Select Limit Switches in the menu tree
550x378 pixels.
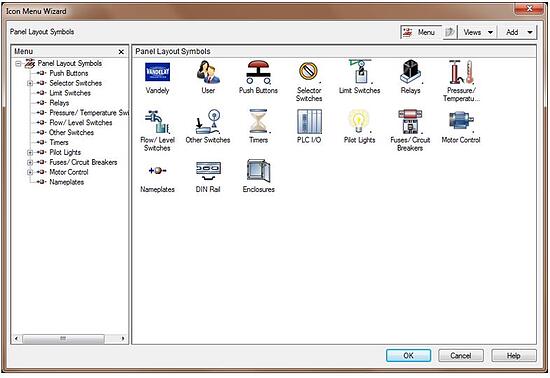point(70,93)
